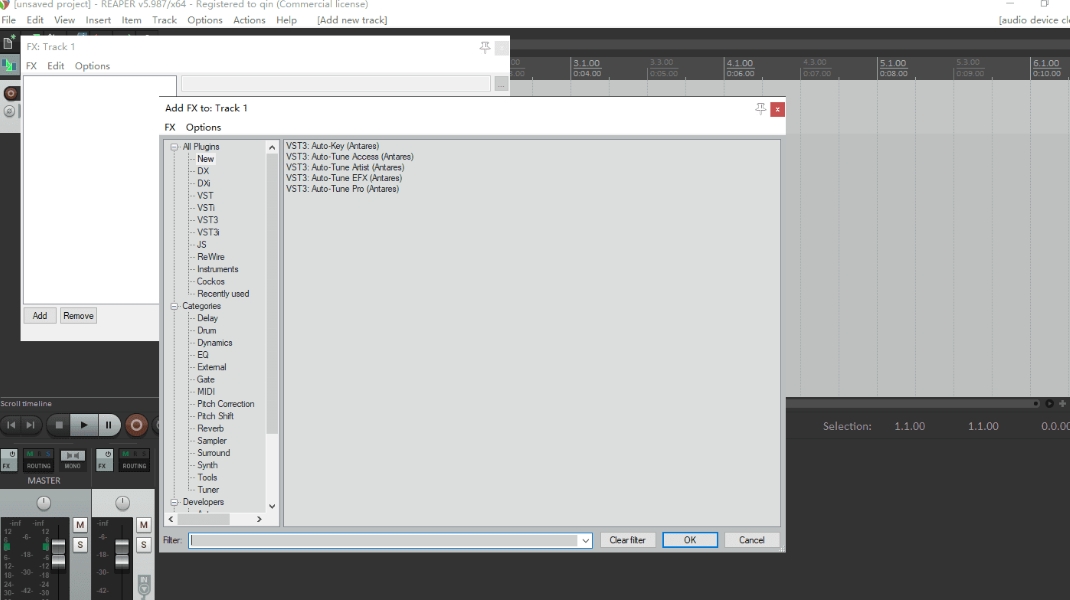Collapse the Categories tree node

coord(174,306)
